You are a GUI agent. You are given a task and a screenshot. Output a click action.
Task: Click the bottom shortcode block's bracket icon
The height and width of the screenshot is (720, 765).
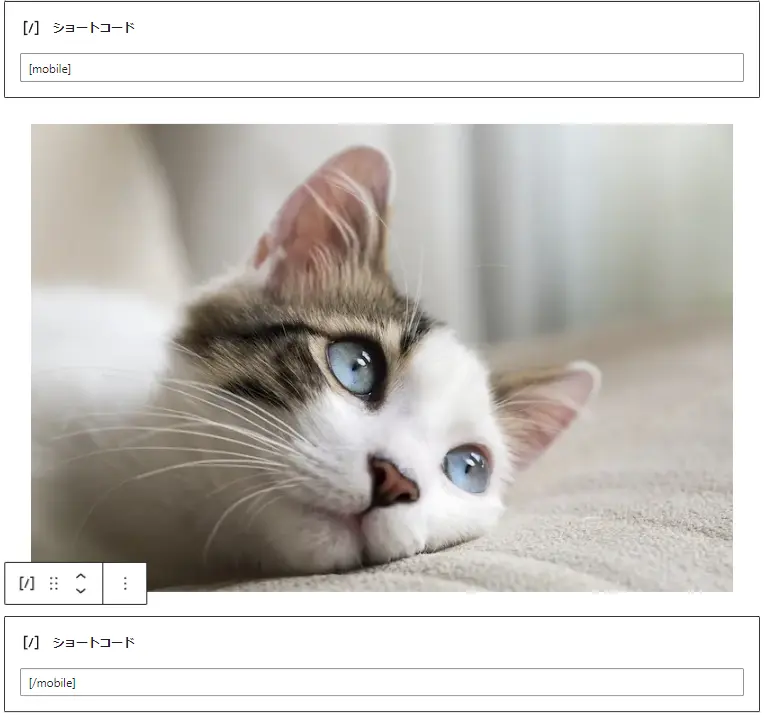point(31,642)
